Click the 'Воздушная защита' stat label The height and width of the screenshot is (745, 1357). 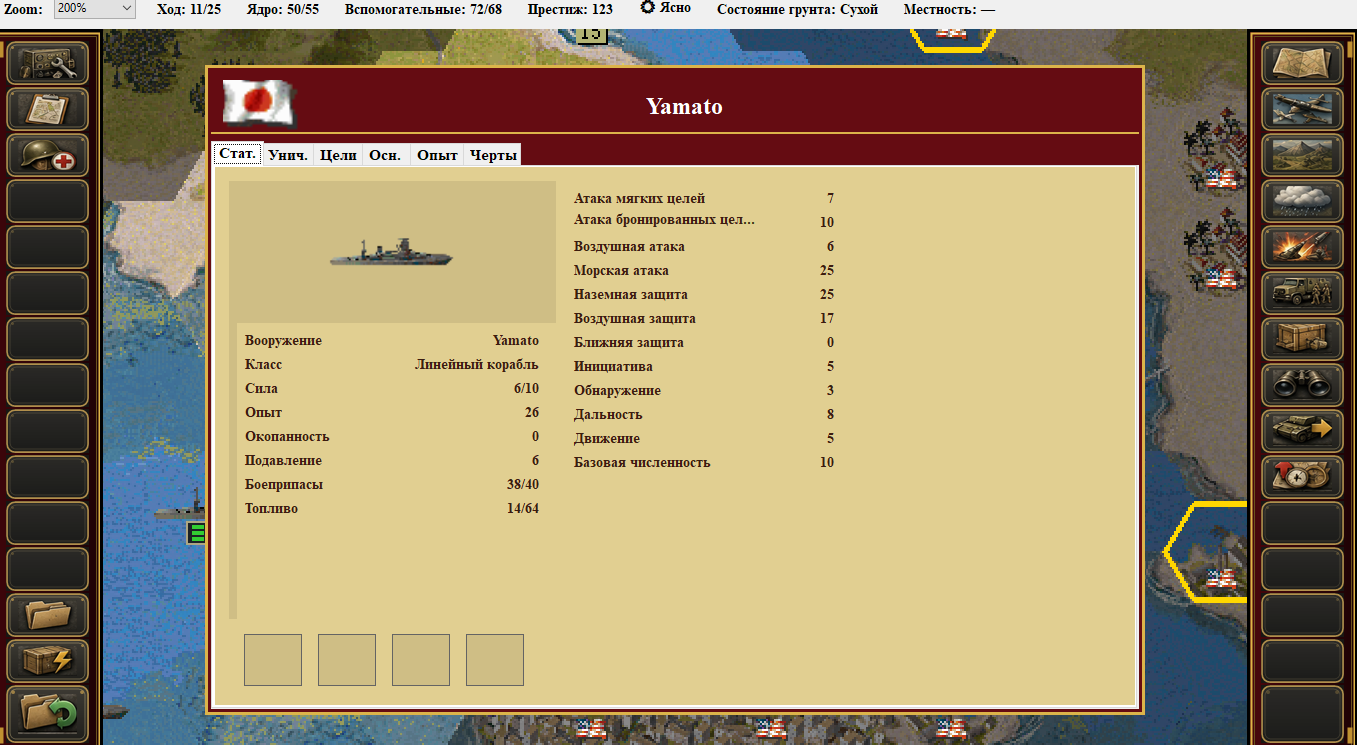pyautogui.click(x=635, y=319)
